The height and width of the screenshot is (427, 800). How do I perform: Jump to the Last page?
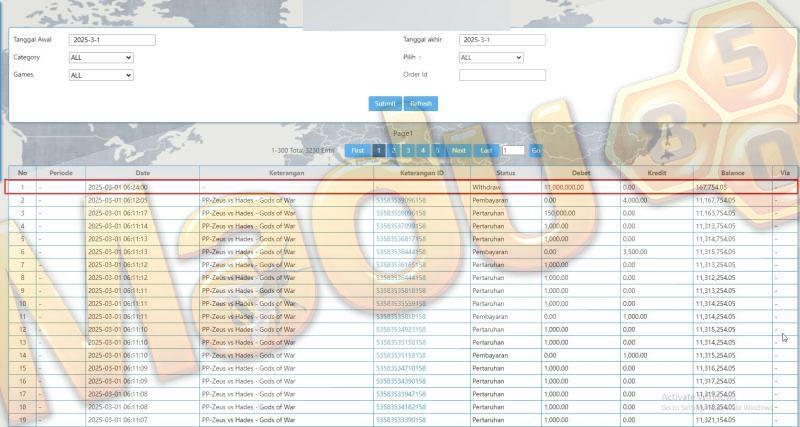click(x=486, y=150)
